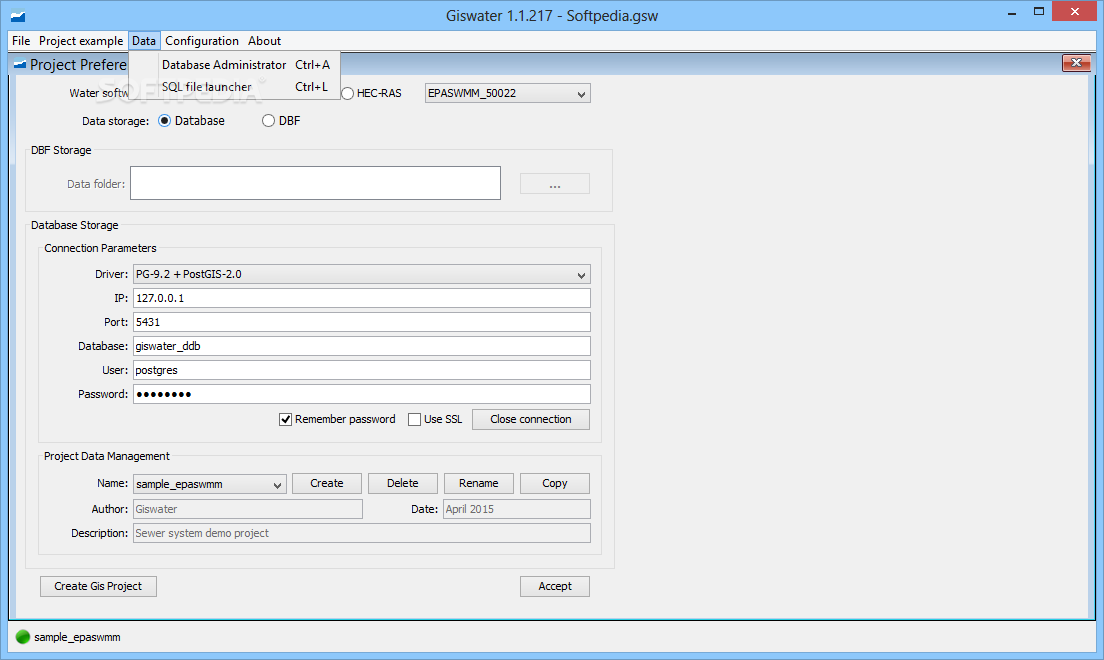Click the Database field giswater_ddb
This screenshot has height=660, width=1104.
(362, 346)
